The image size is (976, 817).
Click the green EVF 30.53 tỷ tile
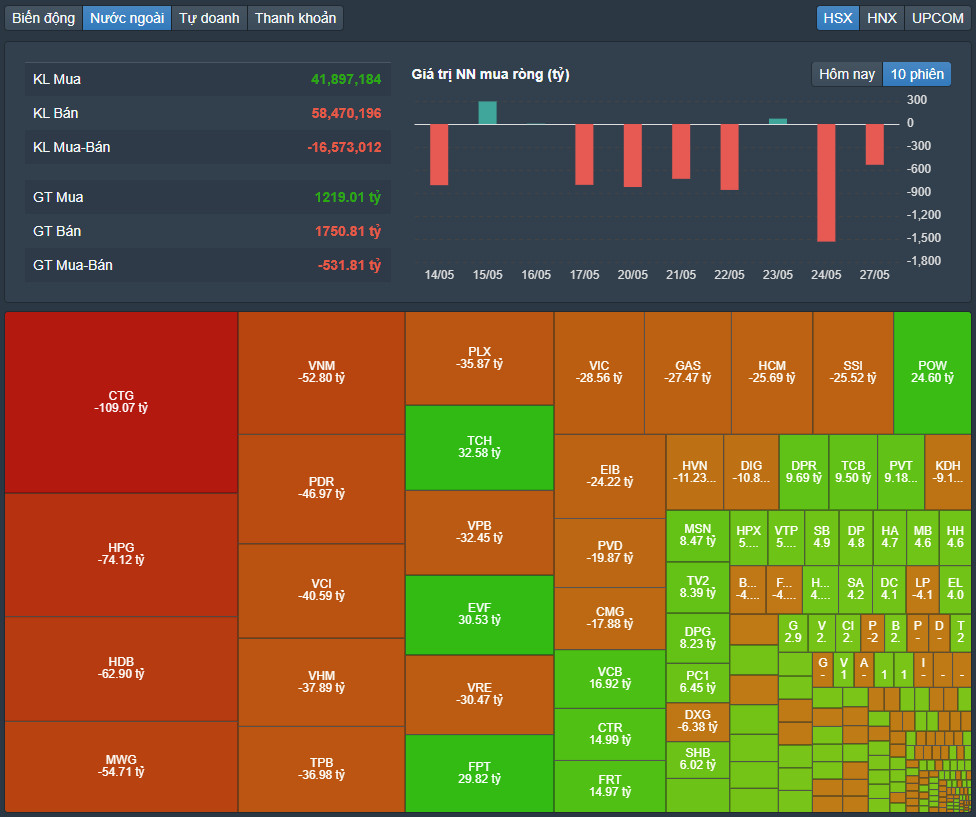point(479,615)
